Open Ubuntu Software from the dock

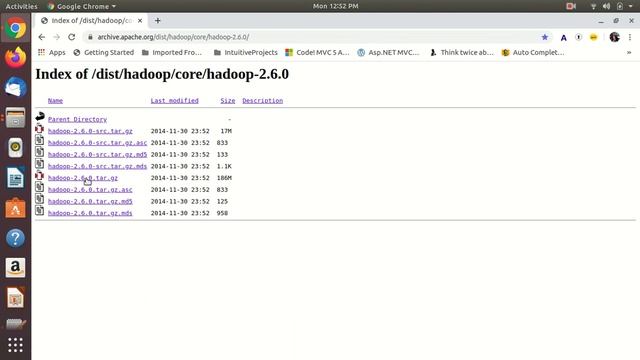click(x=16, y=208)
